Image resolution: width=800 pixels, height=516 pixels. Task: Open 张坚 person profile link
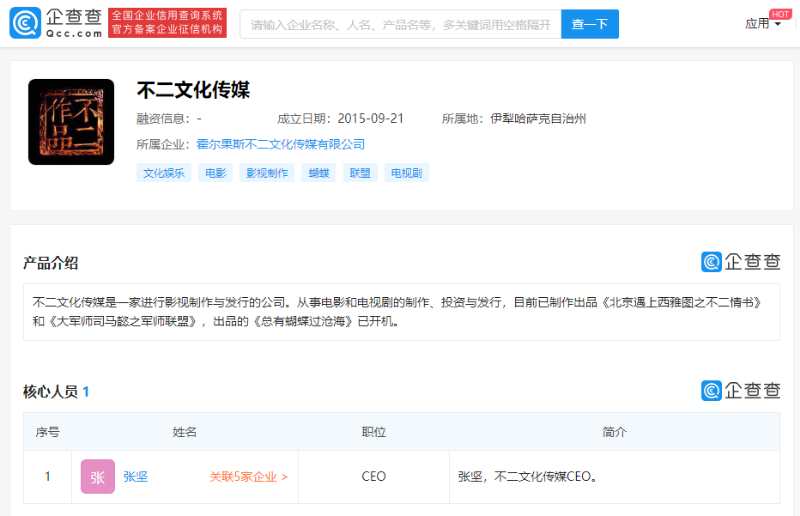tap(135, 477)
